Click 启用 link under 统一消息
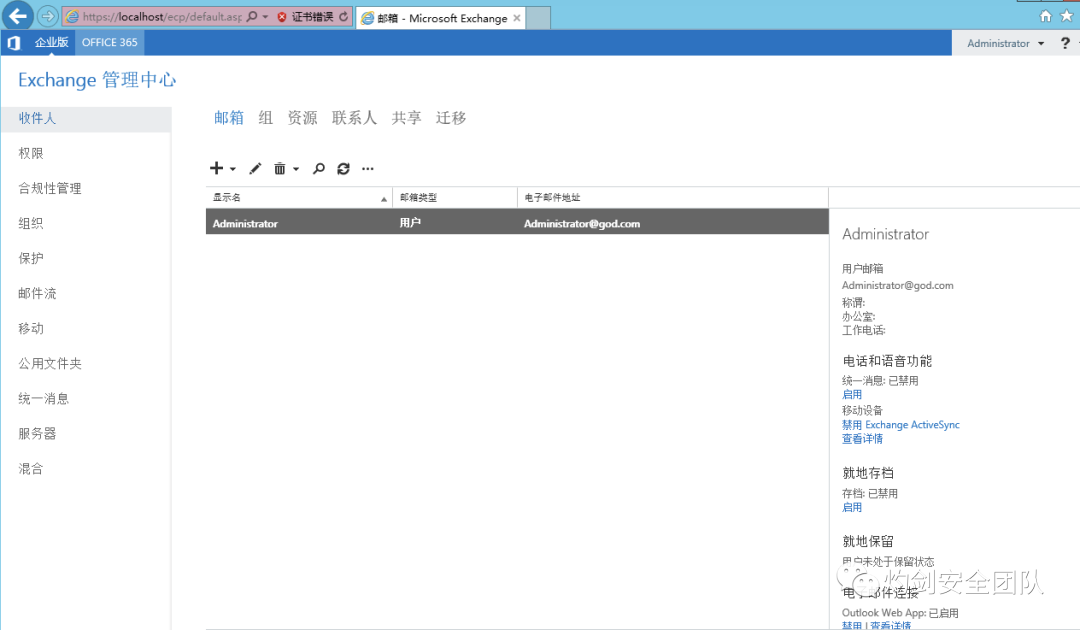 pyautogui.click(x=852, y=395)
